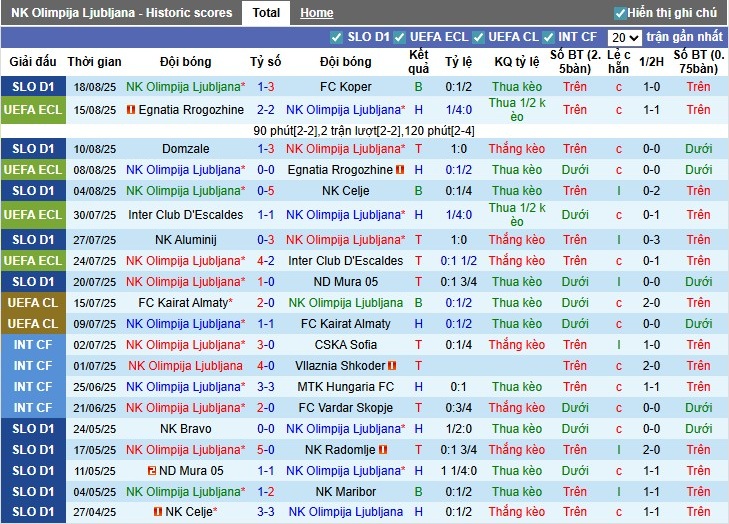Click the Tỷ số column header
Screen dimensions: 729x524
point(265,62)
